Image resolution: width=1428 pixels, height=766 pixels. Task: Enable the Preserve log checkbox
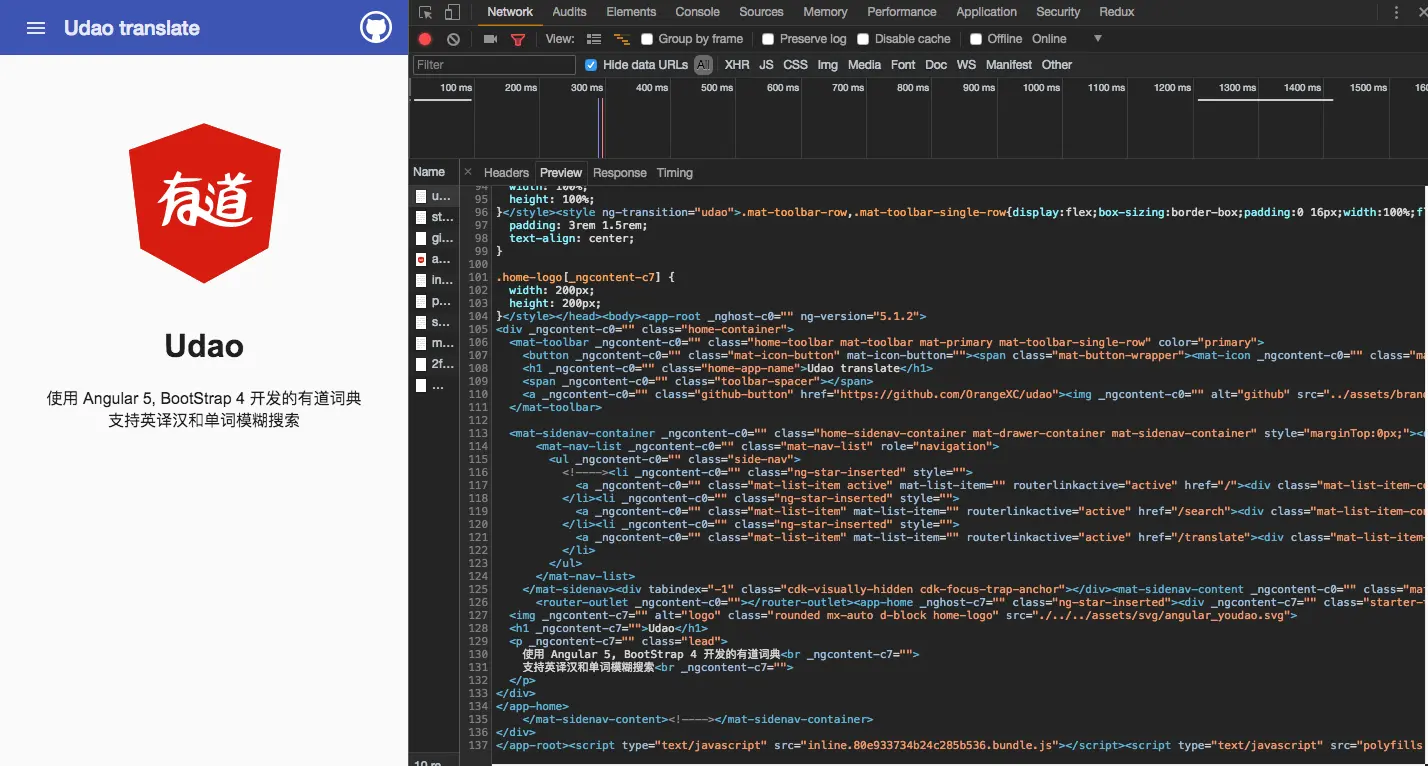click(768, 39)
